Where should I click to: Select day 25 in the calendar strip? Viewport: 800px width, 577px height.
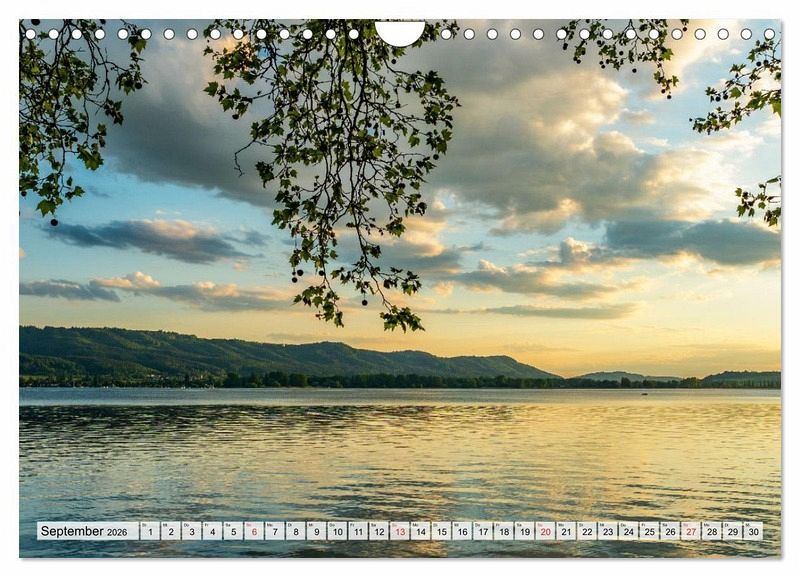(650, 531)
